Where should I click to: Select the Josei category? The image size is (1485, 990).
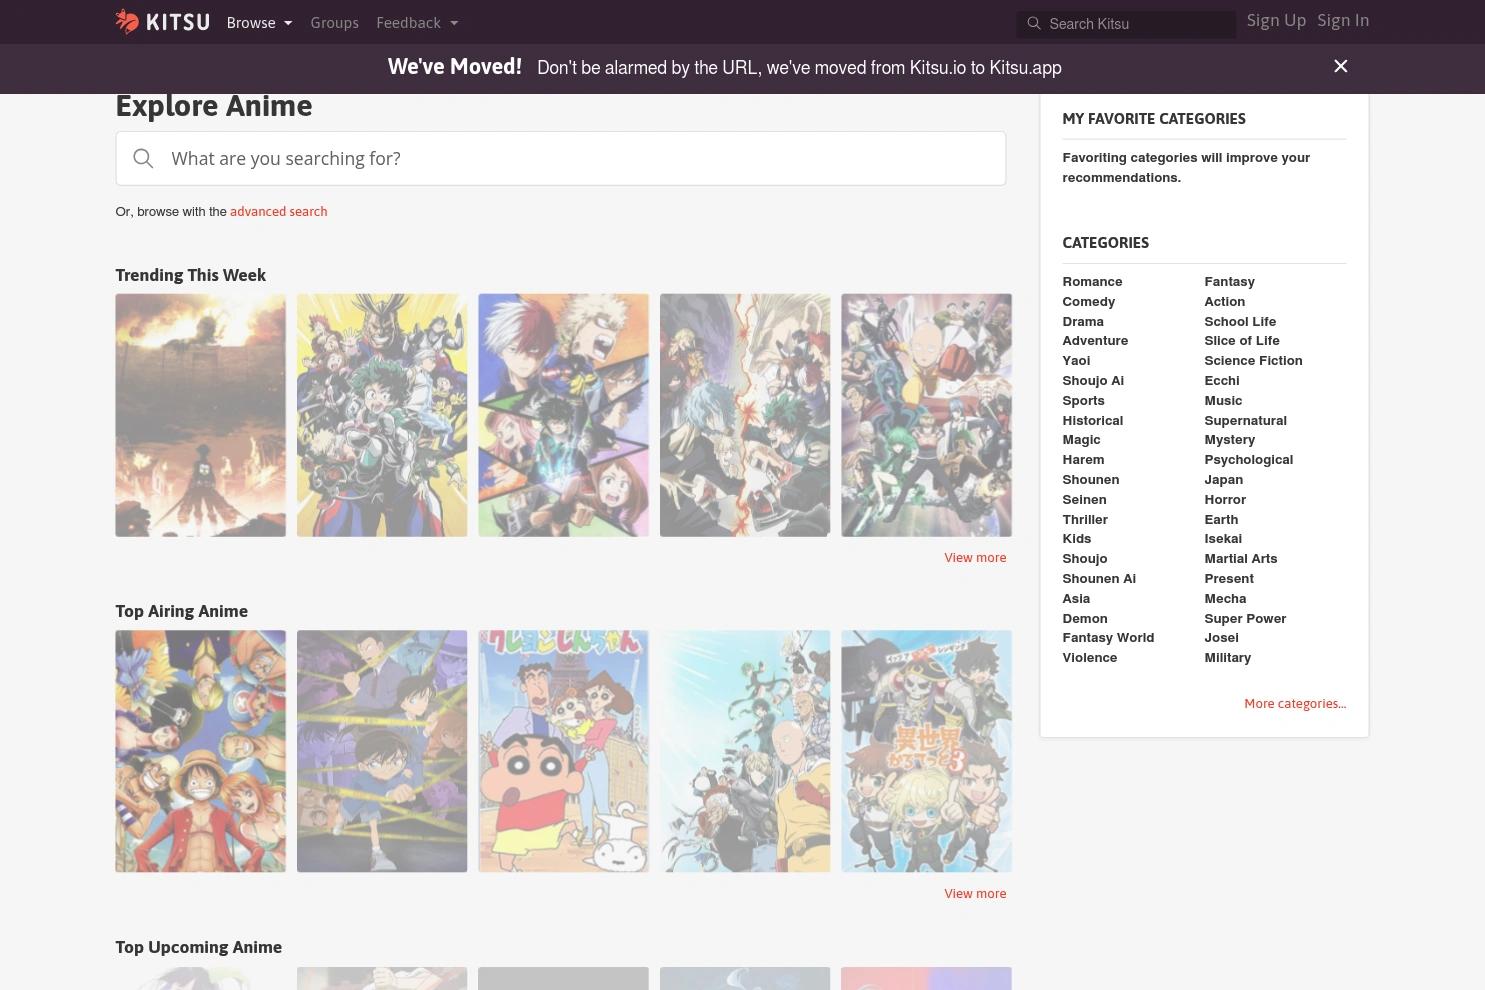(x=1221, y=637)
